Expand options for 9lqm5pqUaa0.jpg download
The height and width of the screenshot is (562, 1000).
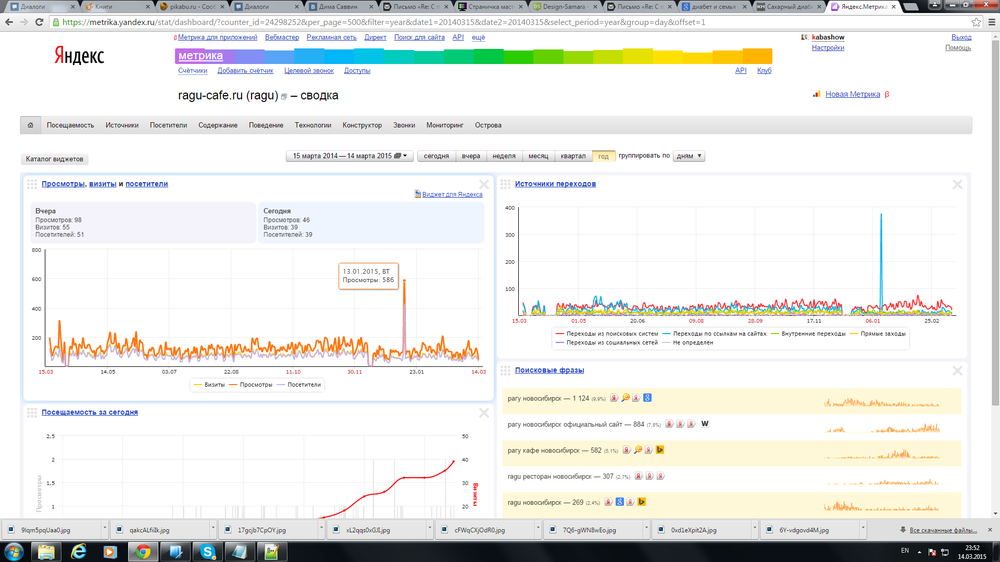click(x=104, y=529)
